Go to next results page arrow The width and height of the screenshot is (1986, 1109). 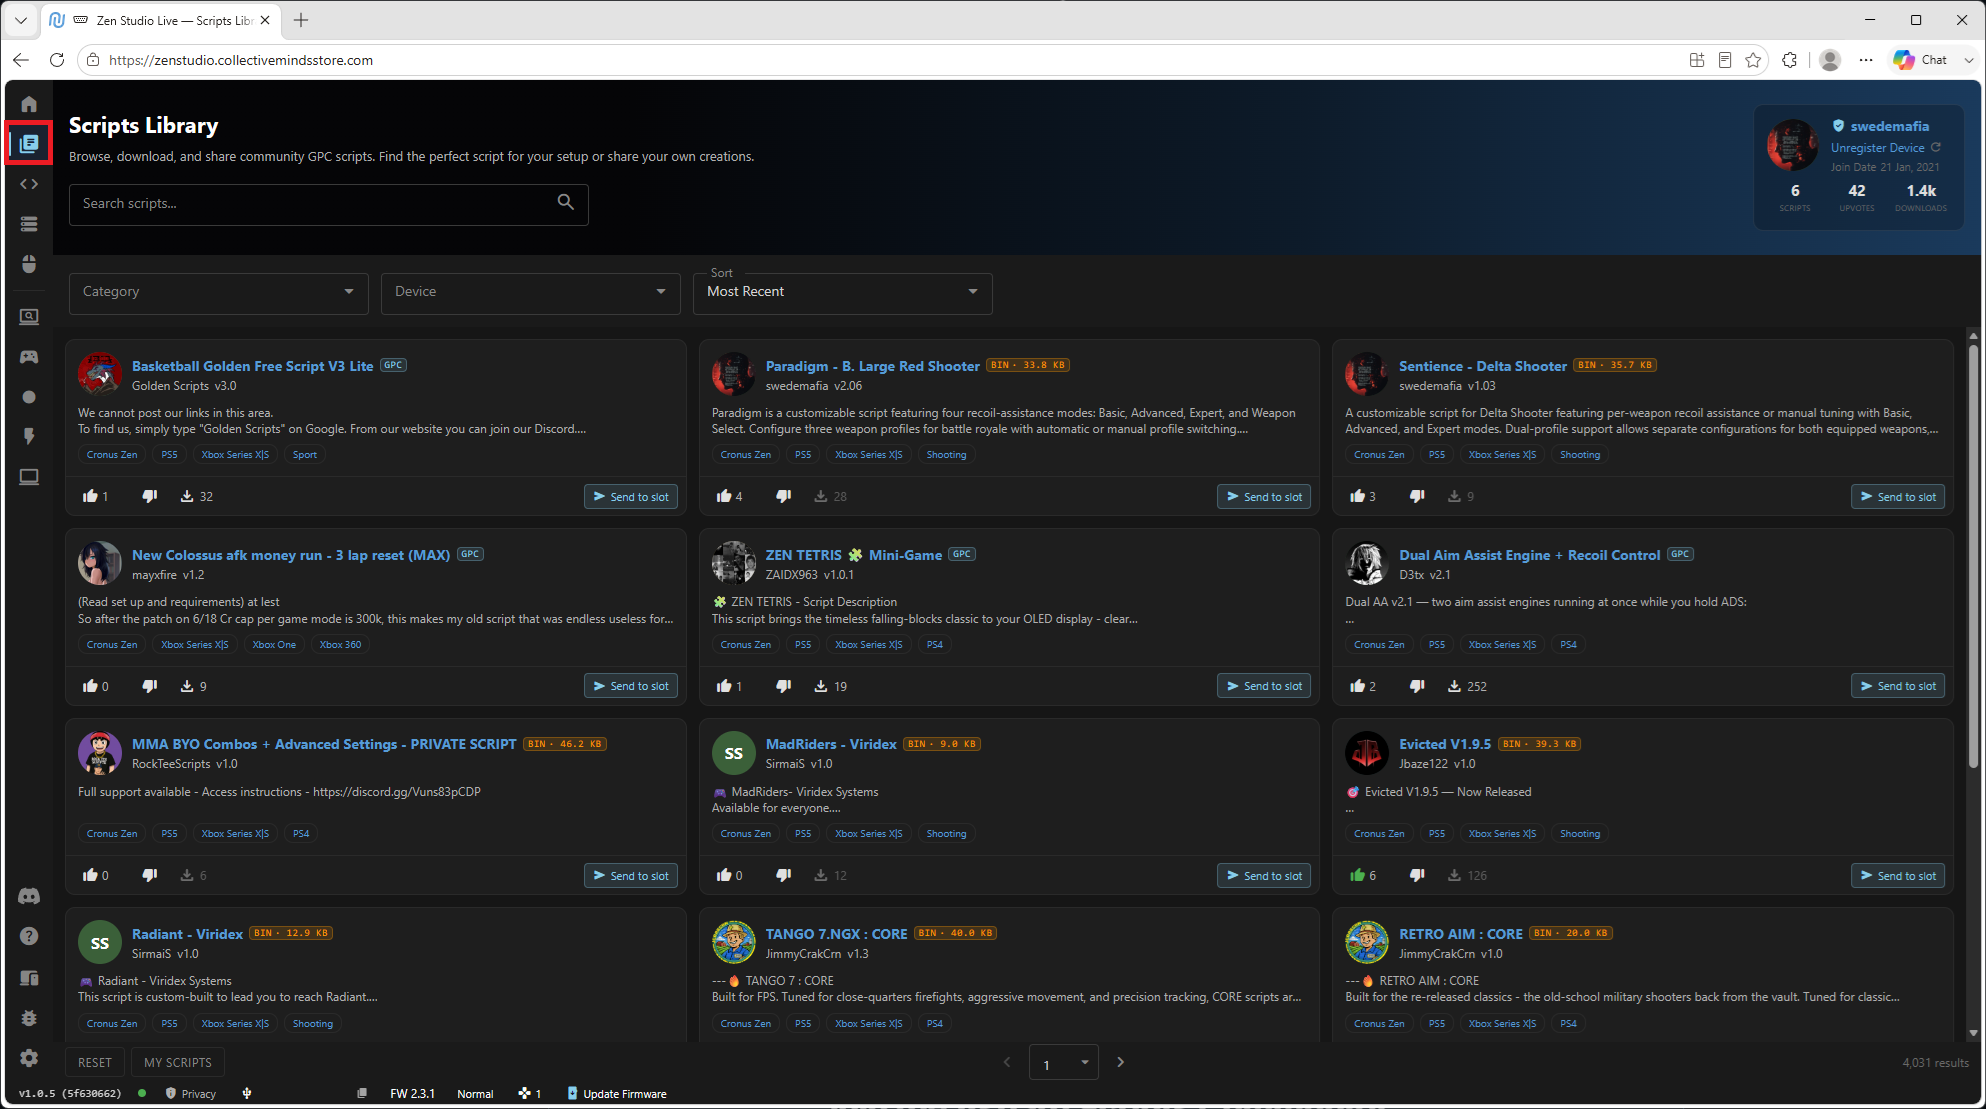pyautogui.click(x=1120, y=1062)
